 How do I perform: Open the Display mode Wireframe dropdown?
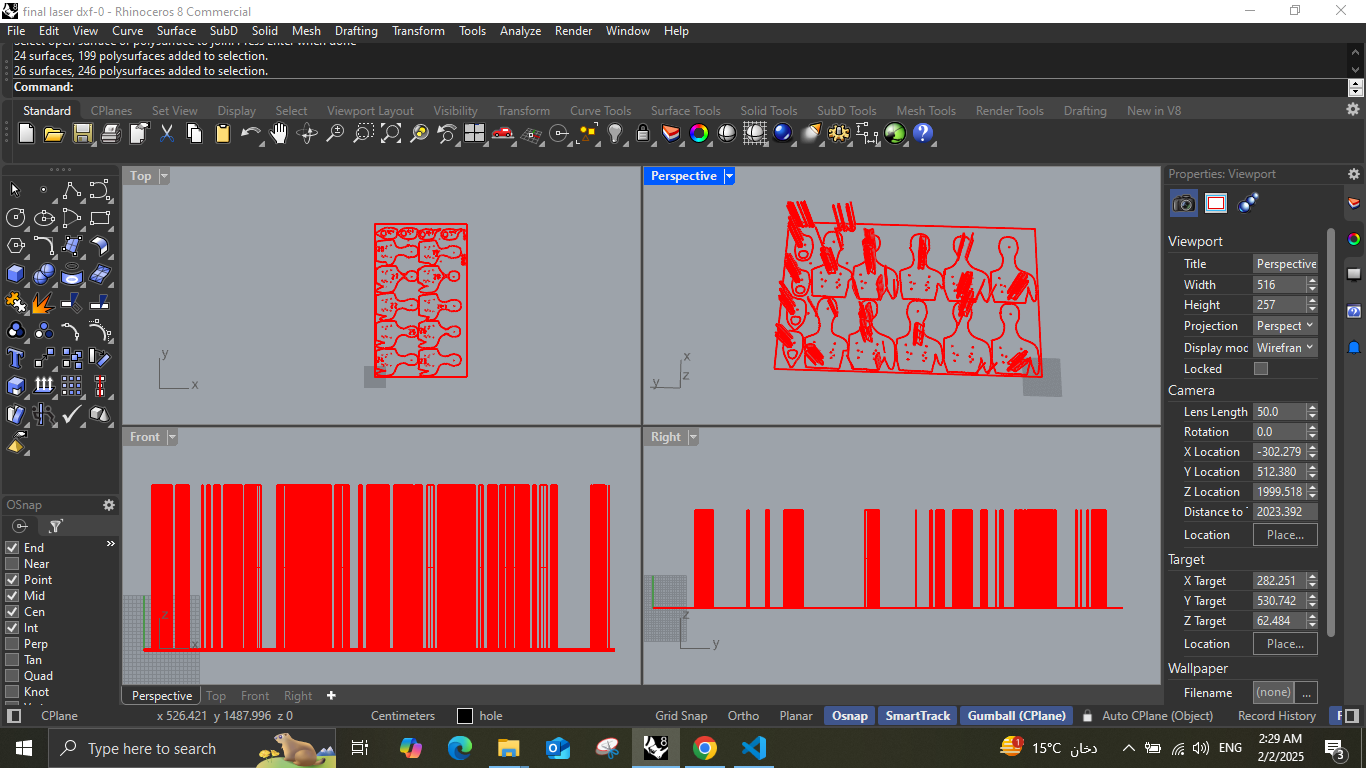point(1285,348)
